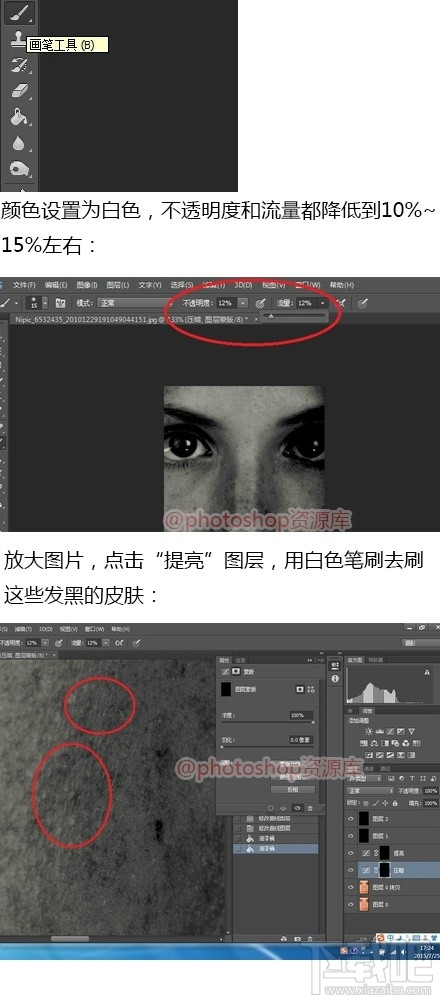Click opacity pressure icon beside 不透明度 12%

click(260, 303)
